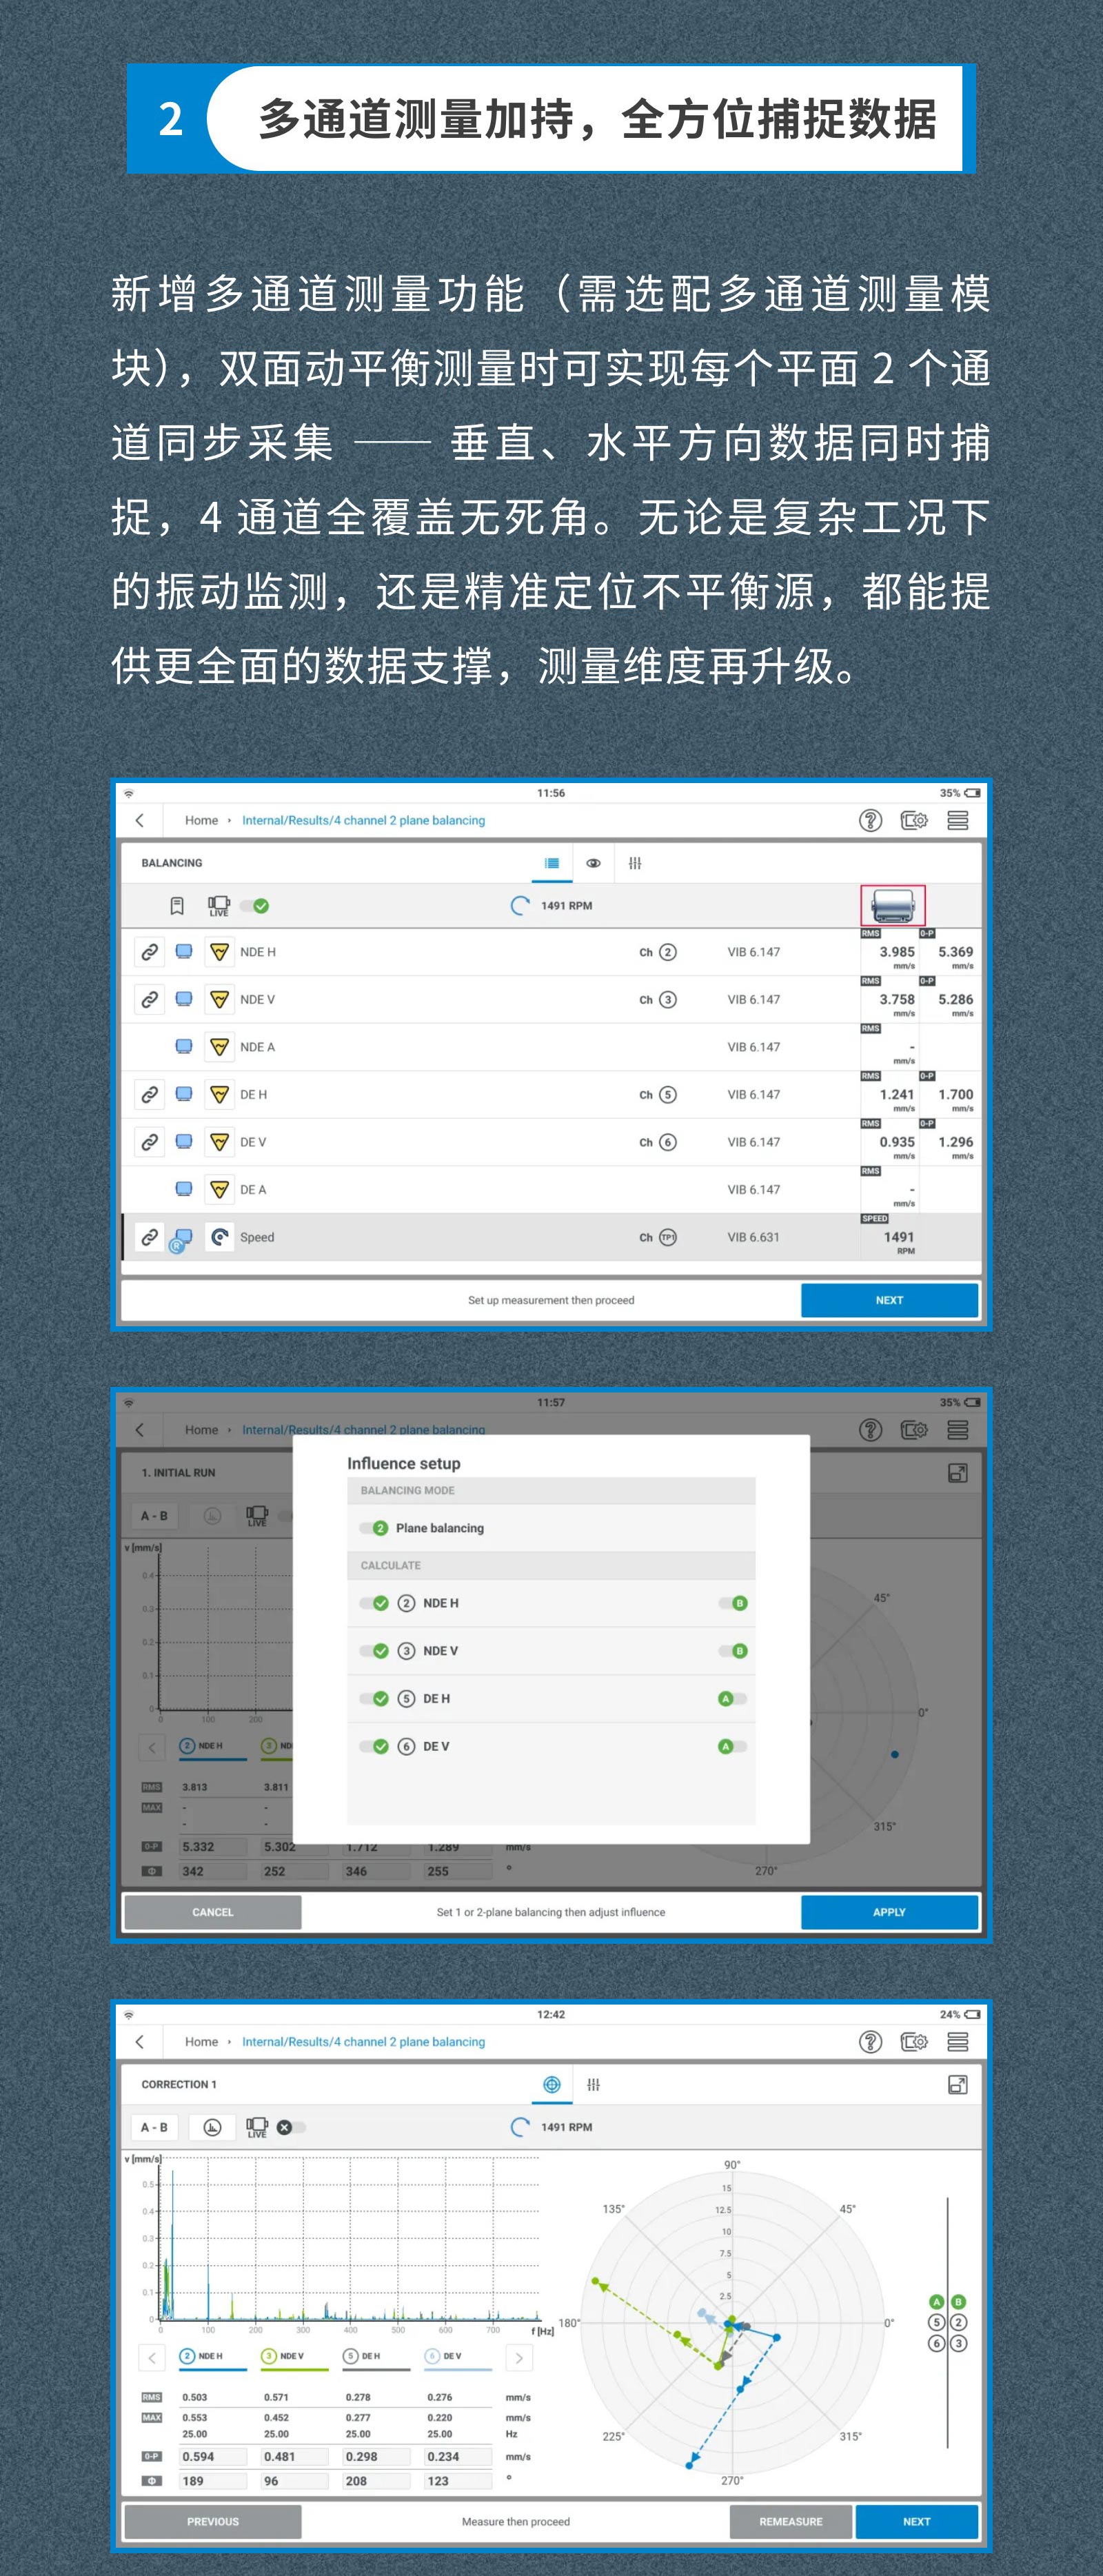Click the Speed row sensor icon
The width and height of the screenshot is (1103, 2576).
click(x=220, y=1237)
